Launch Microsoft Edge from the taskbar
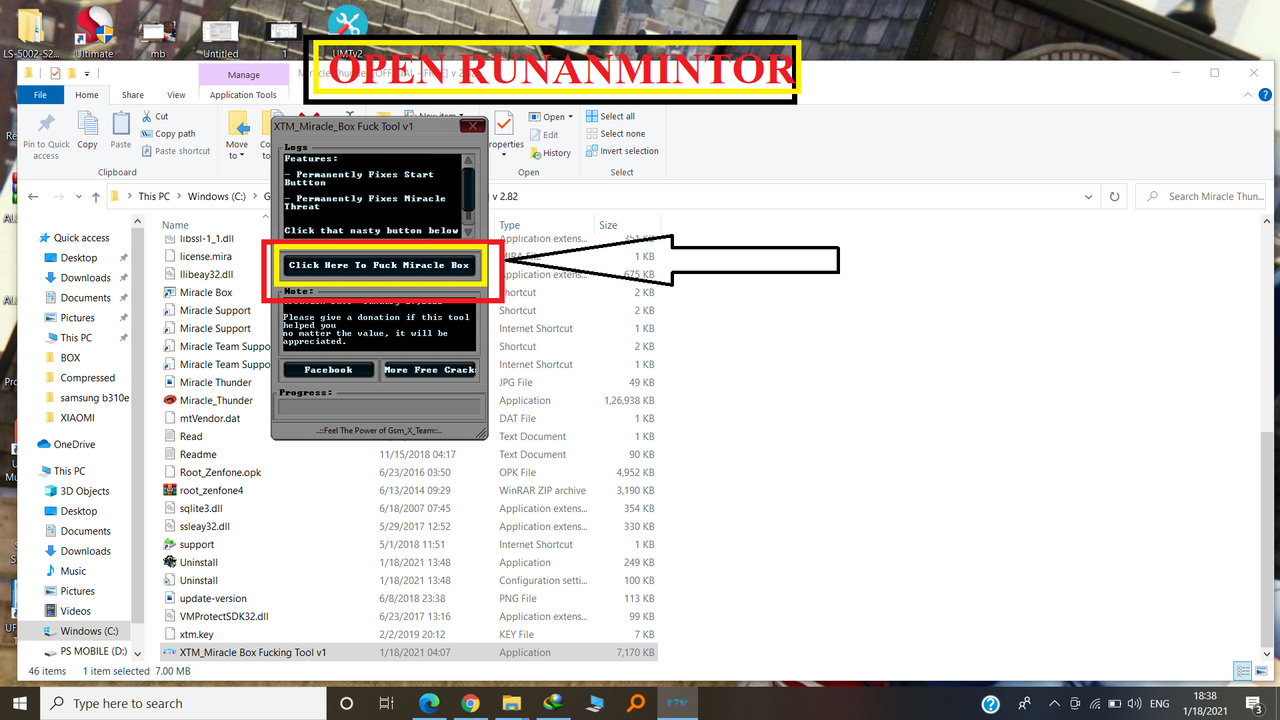The image size is (1280, 720). (x=429, y=703)
